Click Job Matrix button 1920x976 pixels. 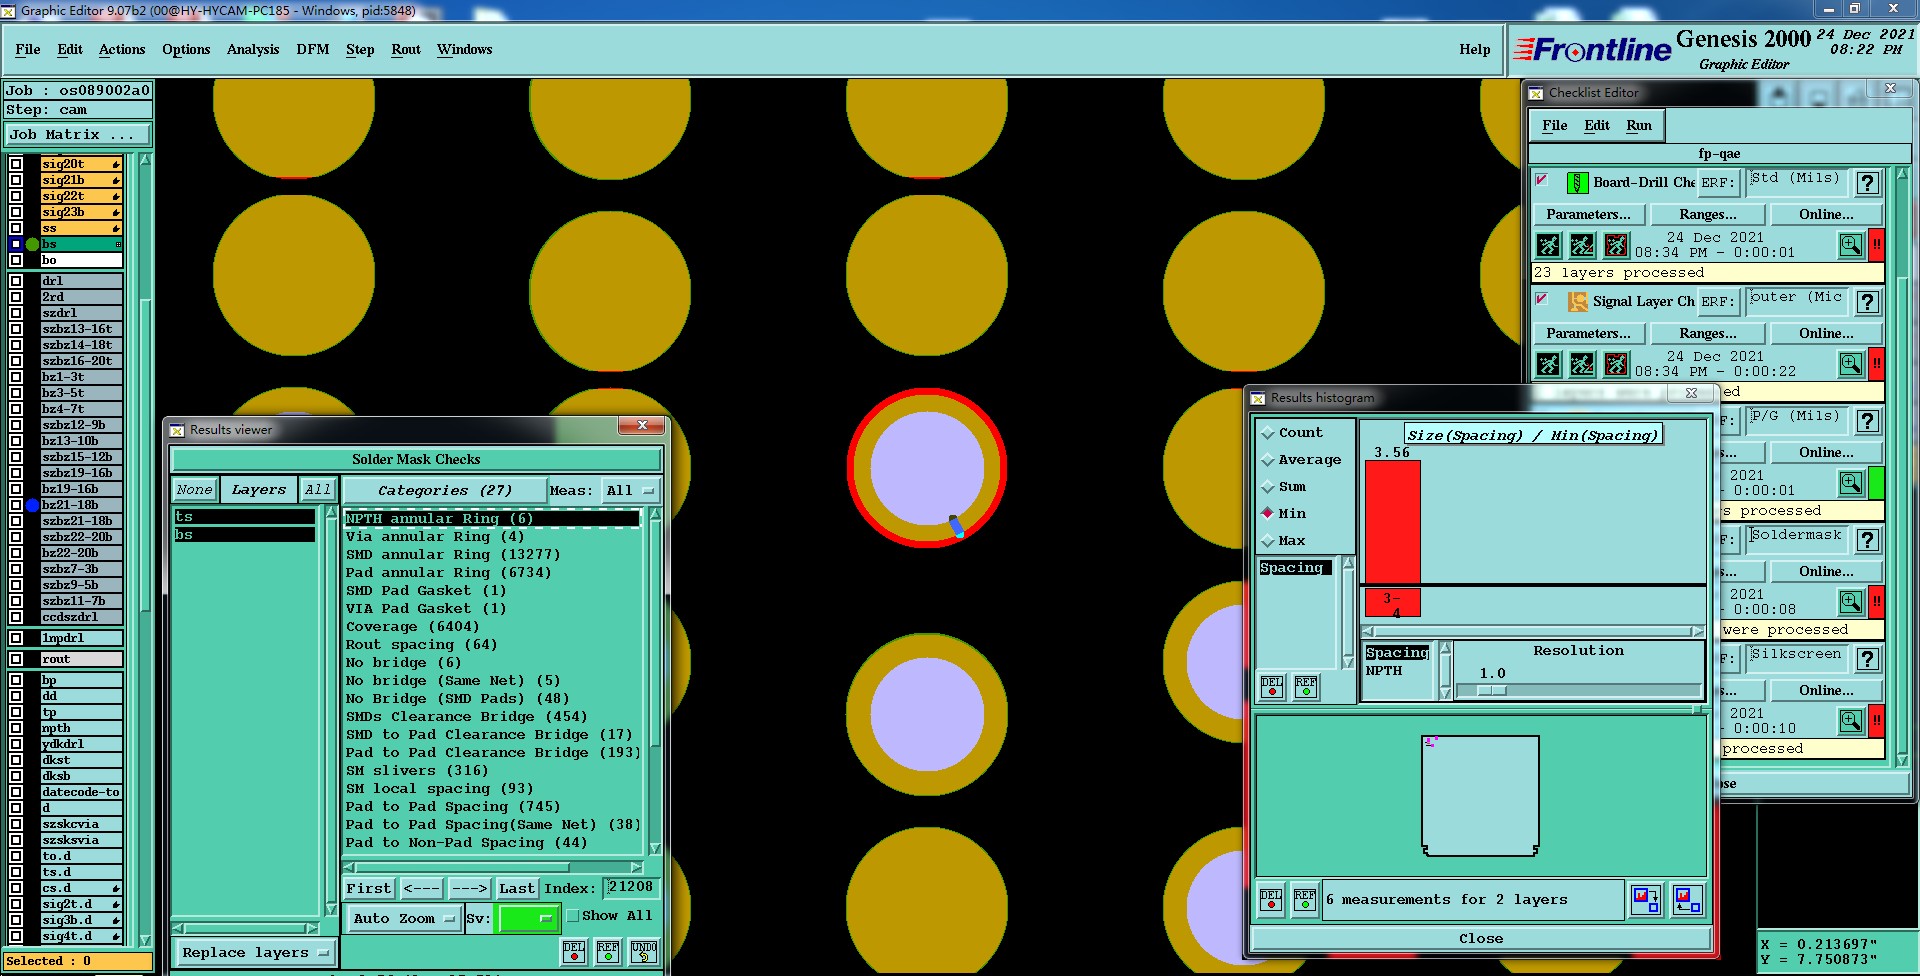(78, 135)
